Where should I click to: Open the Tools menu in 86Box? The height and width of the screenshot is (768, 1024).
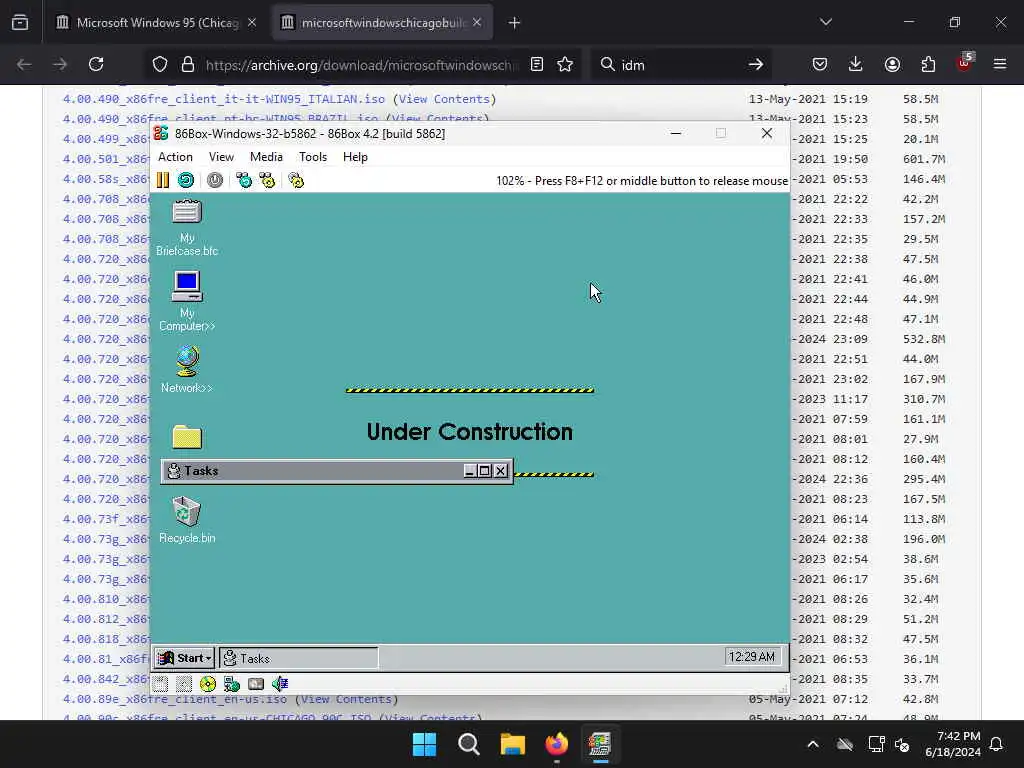click(x=313, y=157)
